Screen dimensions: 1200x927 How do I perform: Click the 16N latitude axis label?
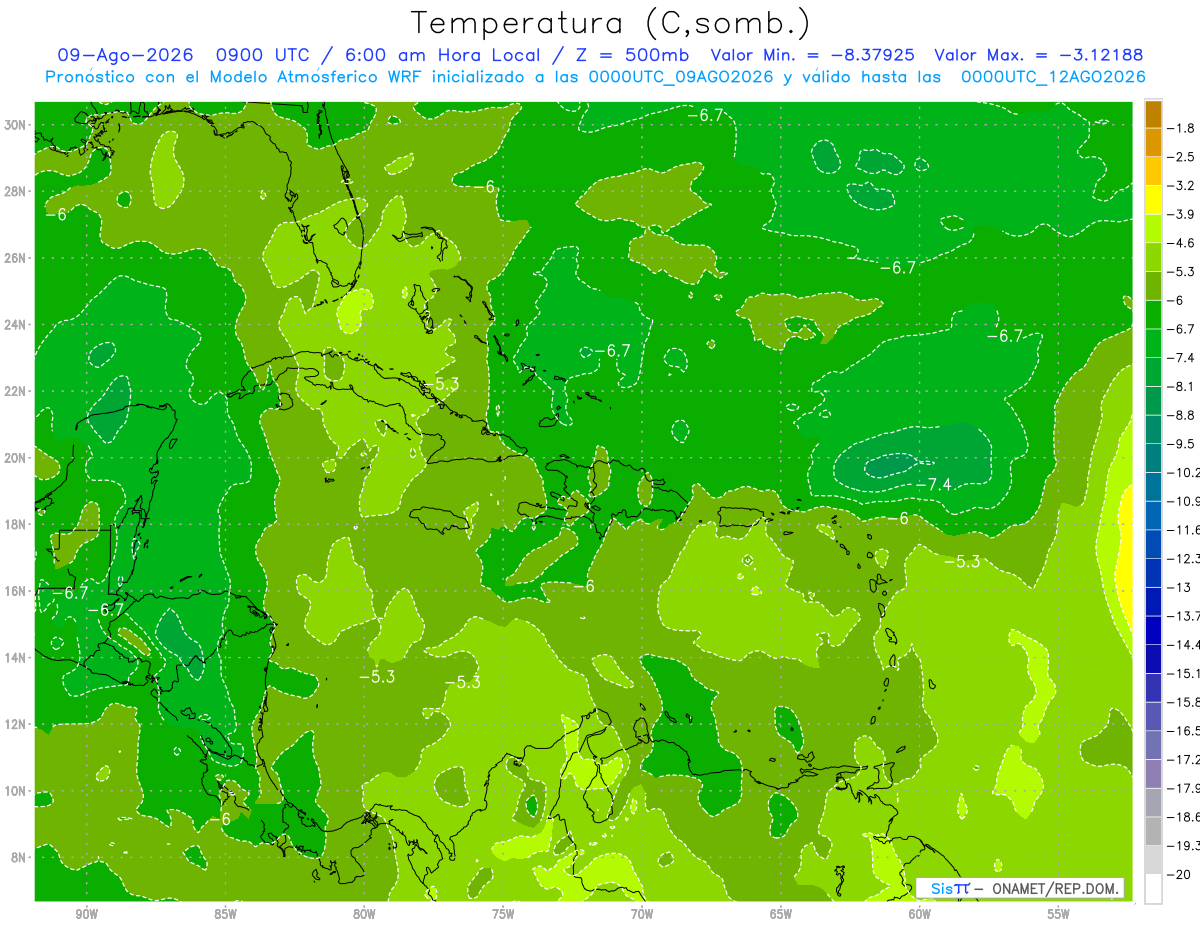pyautogui.click(x=17, y=591)
